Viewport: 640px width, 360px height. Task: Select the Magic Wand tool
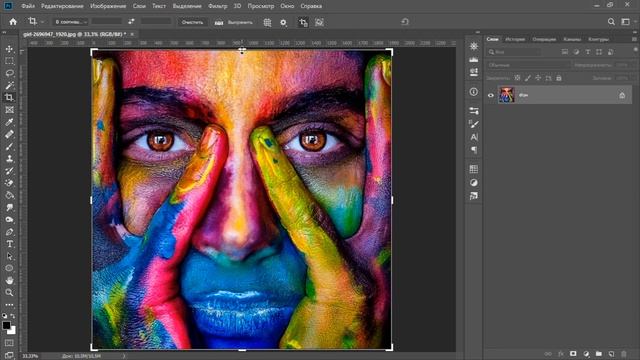click(9, 86)
